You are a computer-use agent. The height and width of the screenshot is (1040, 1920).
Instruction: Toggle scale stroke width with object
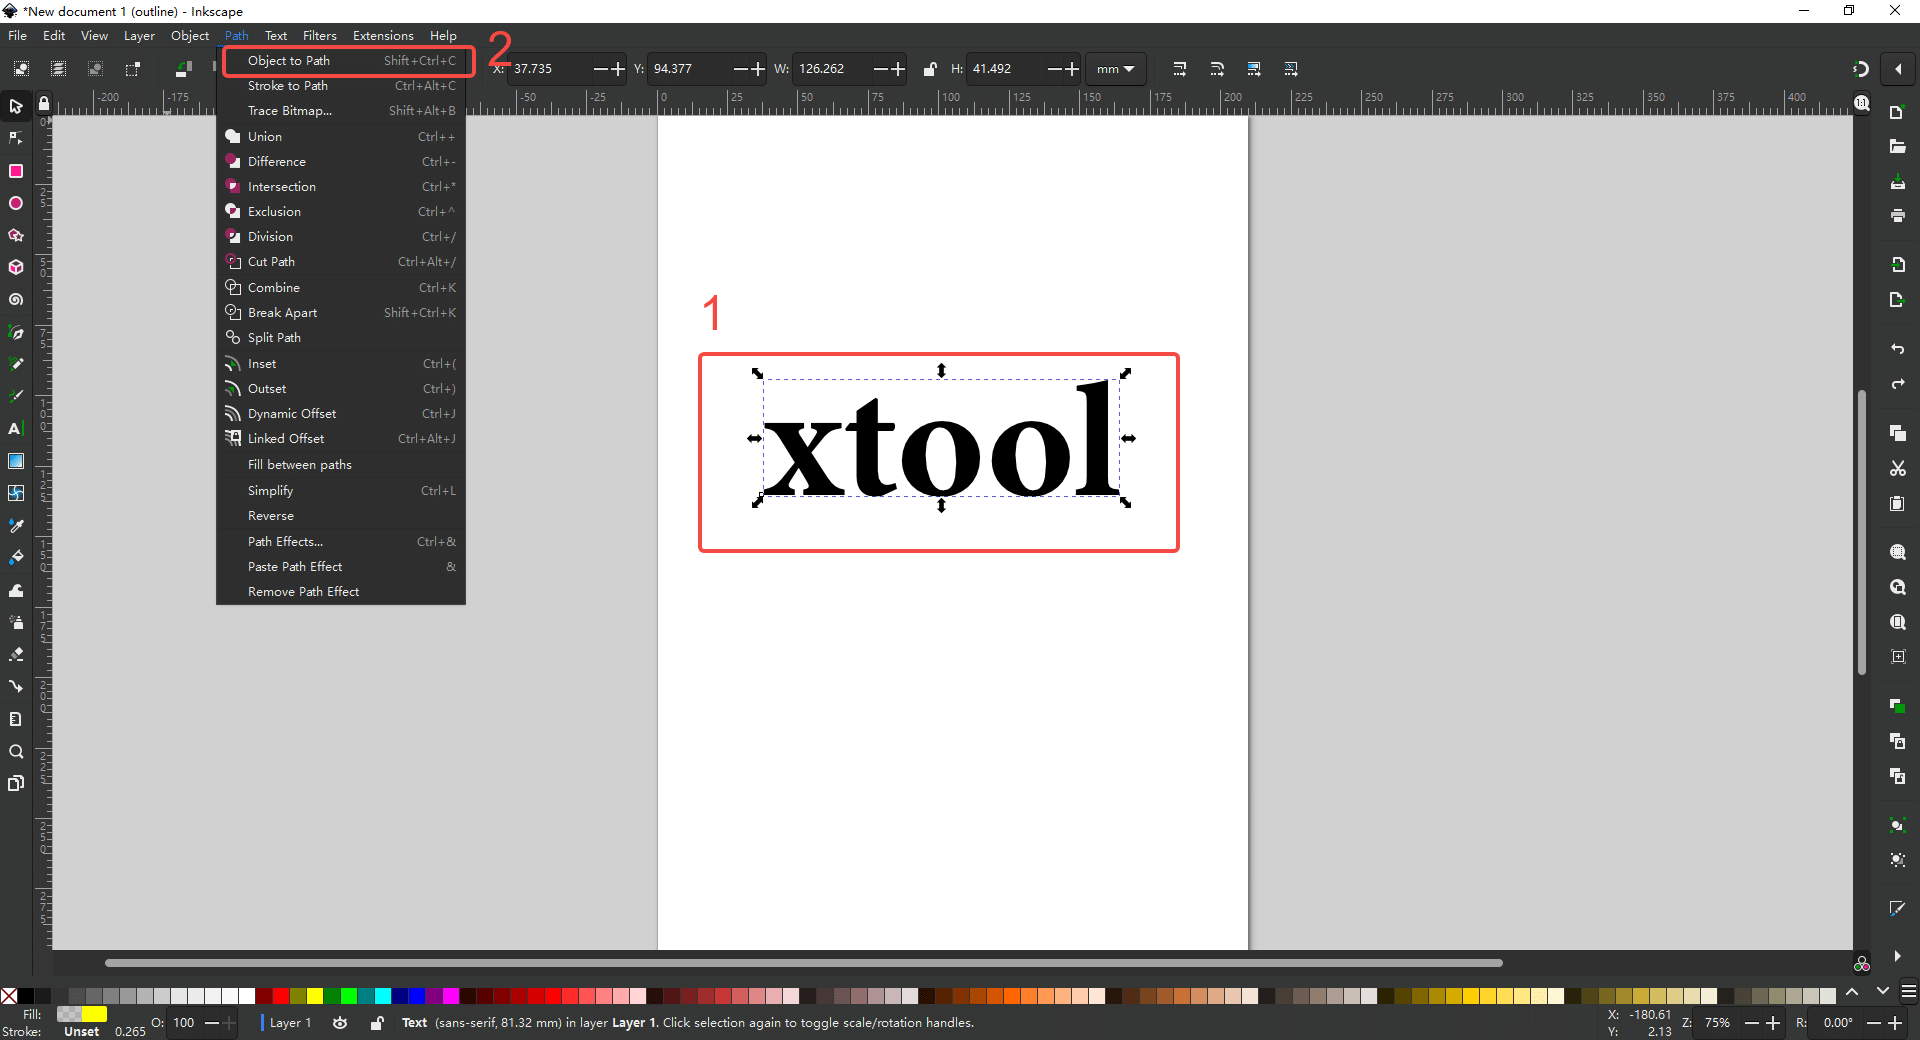point(1180,69)
